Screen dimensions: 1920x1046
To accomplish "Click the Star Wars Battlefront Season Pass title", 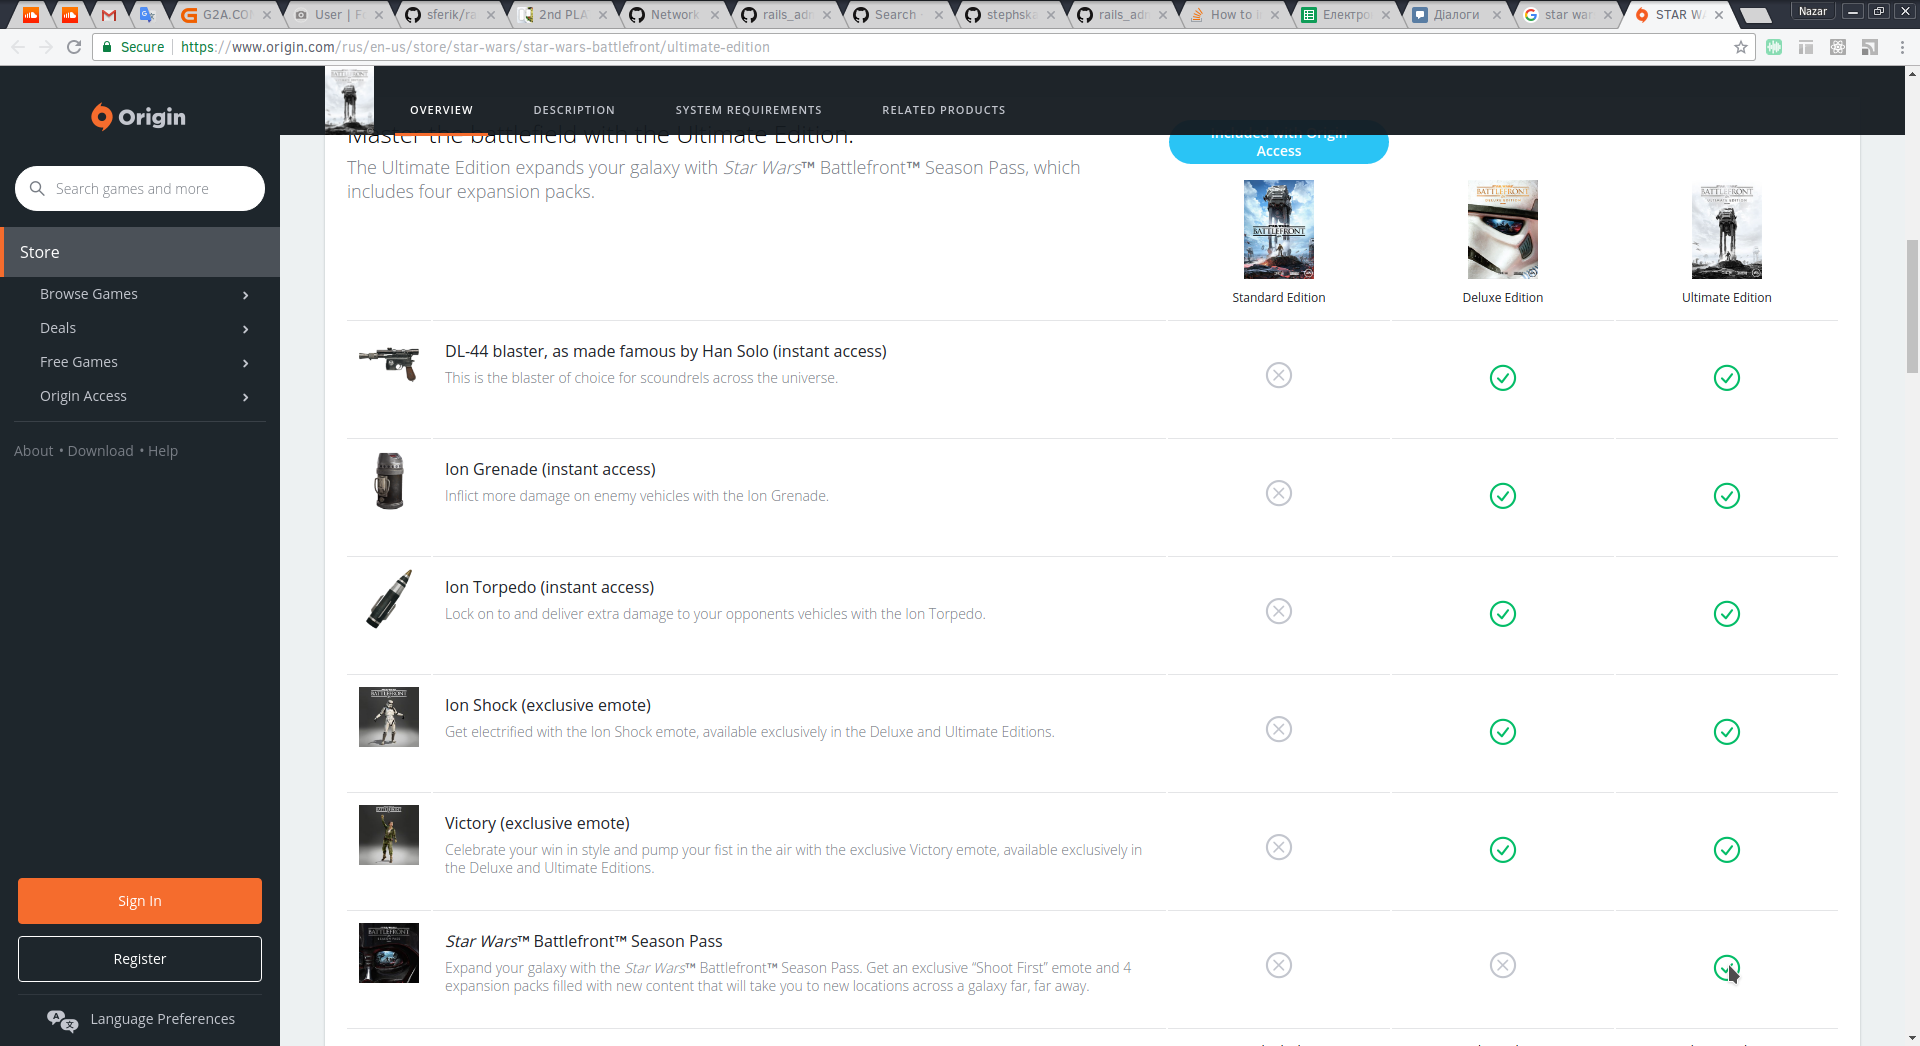I will 584,941.
